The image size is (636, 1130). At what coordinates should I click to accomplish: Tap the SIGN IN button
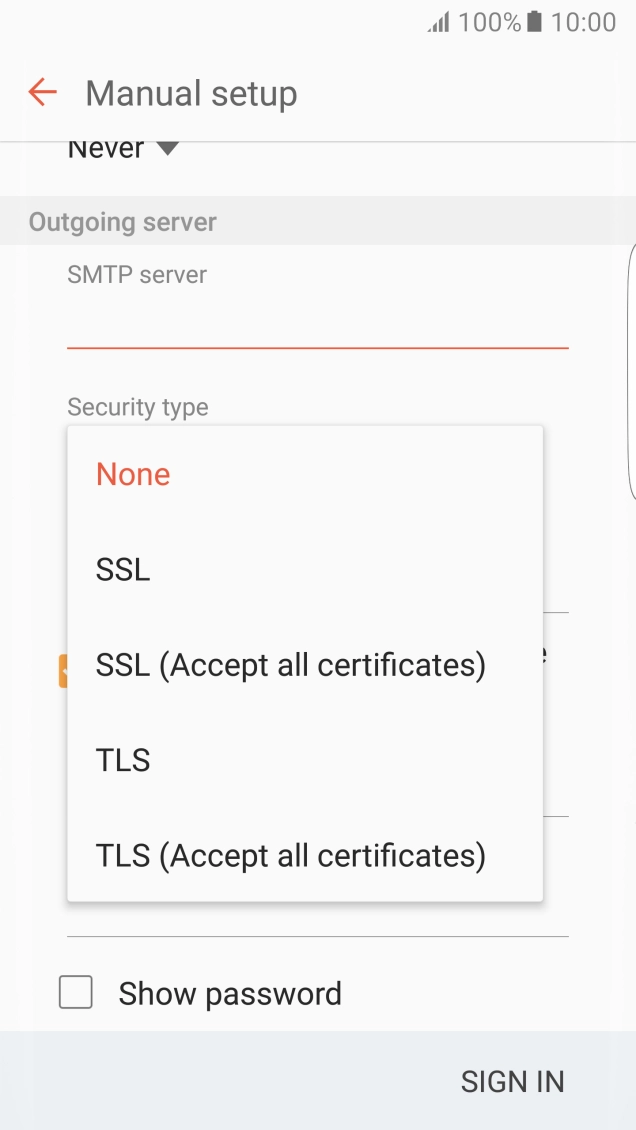click(512, 1081)
